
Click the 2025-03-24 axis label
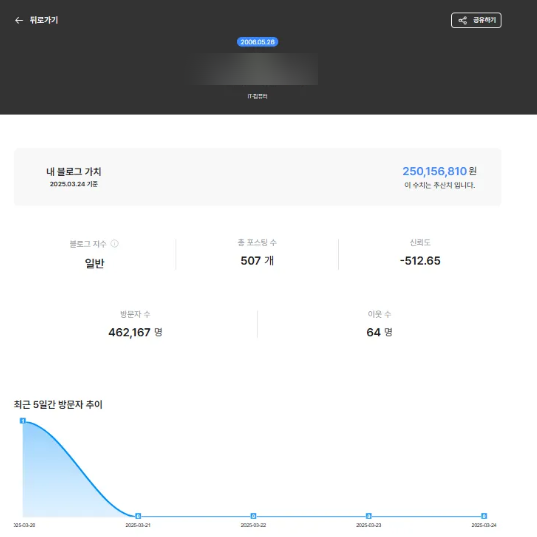click(484, 525)
